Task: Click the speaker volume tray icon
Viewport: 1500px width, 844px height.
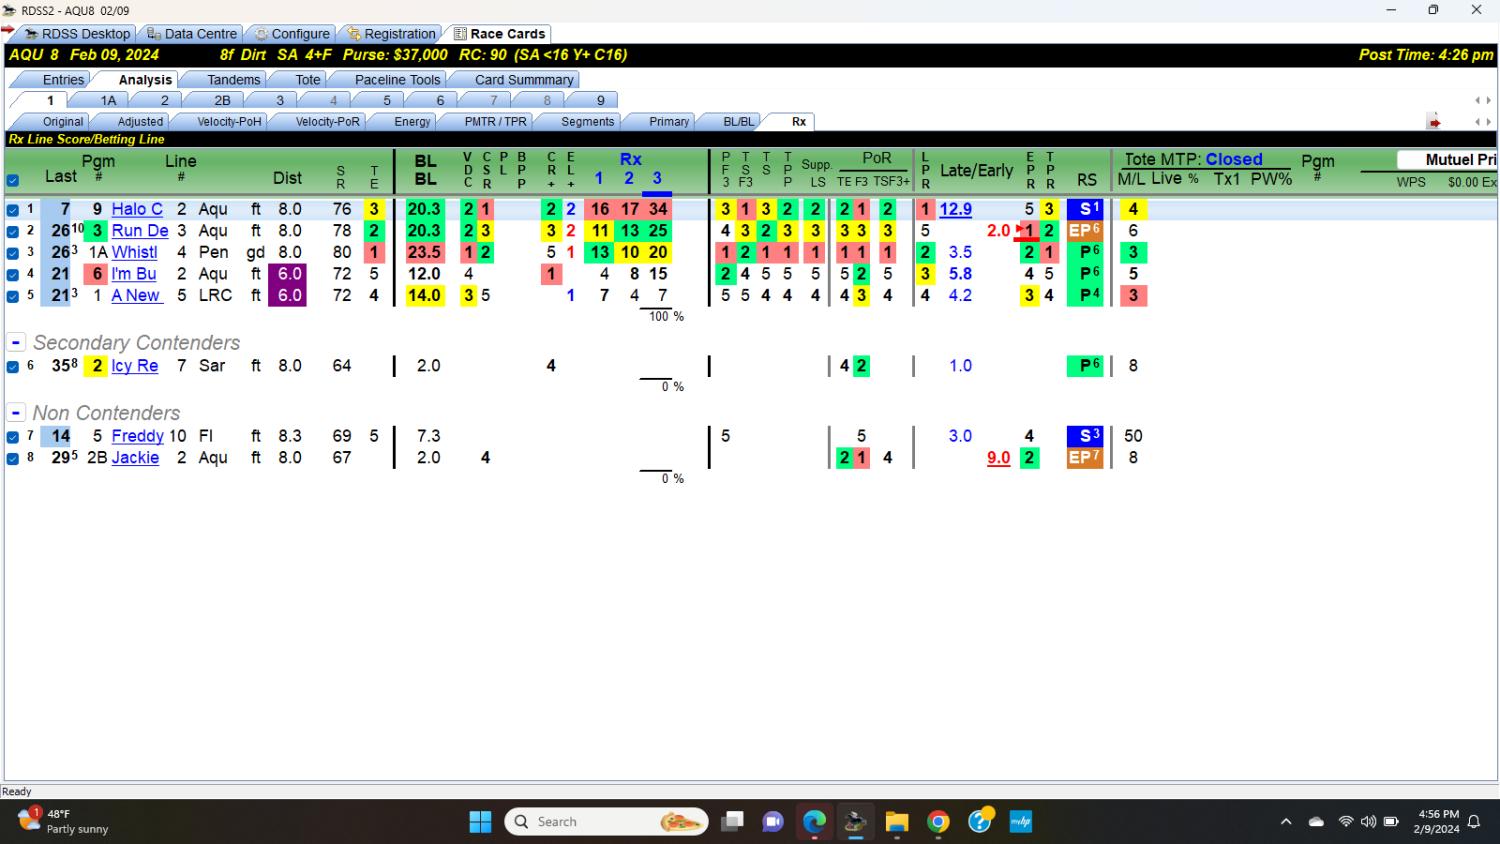Action: (x=1368, y=822)
